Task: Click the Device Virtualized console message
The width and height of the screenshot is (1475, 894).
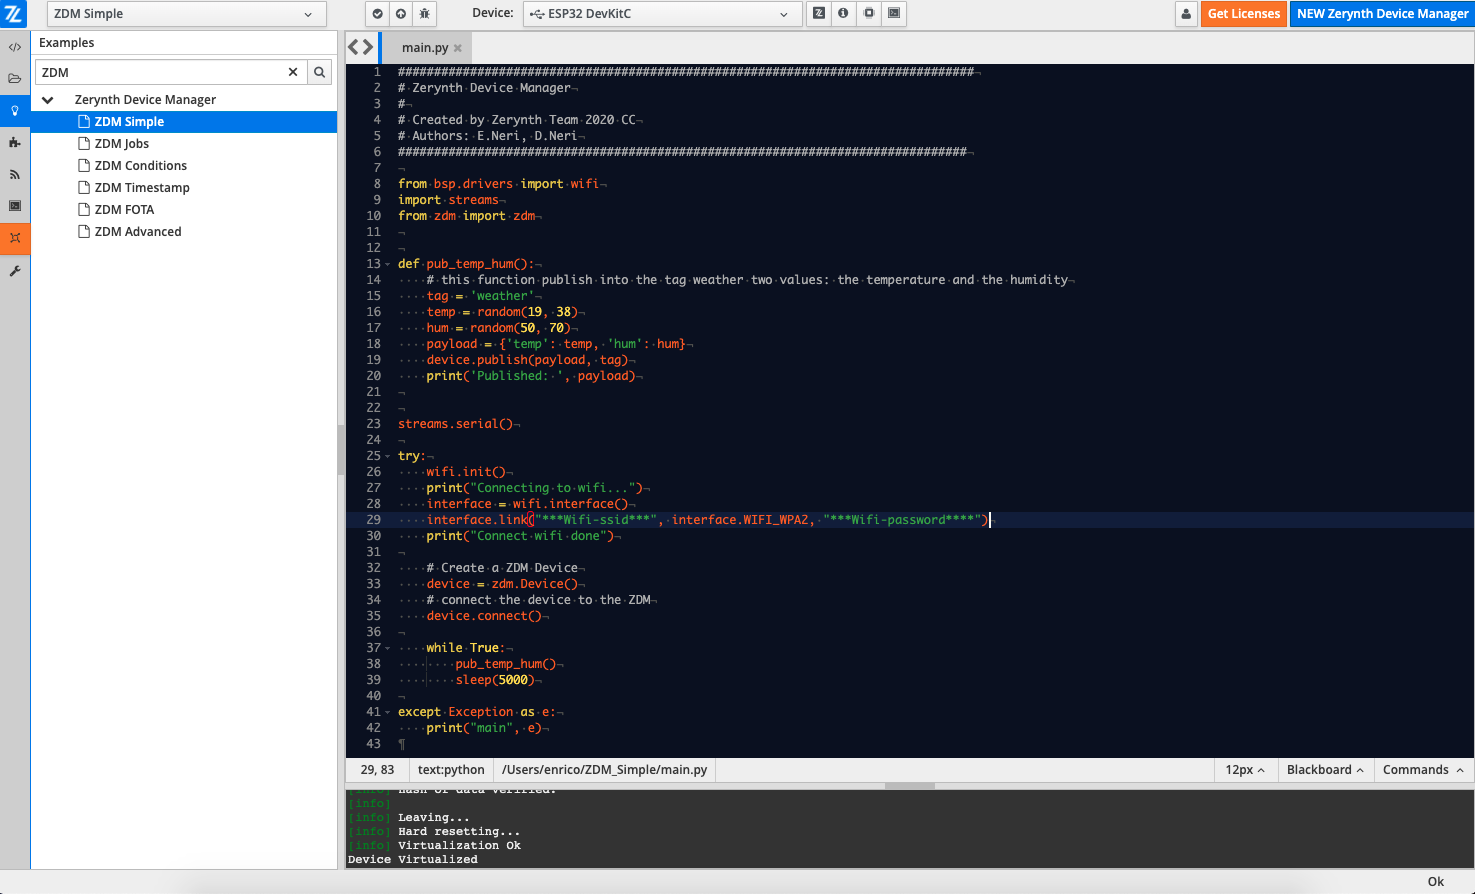Action: 413,860
